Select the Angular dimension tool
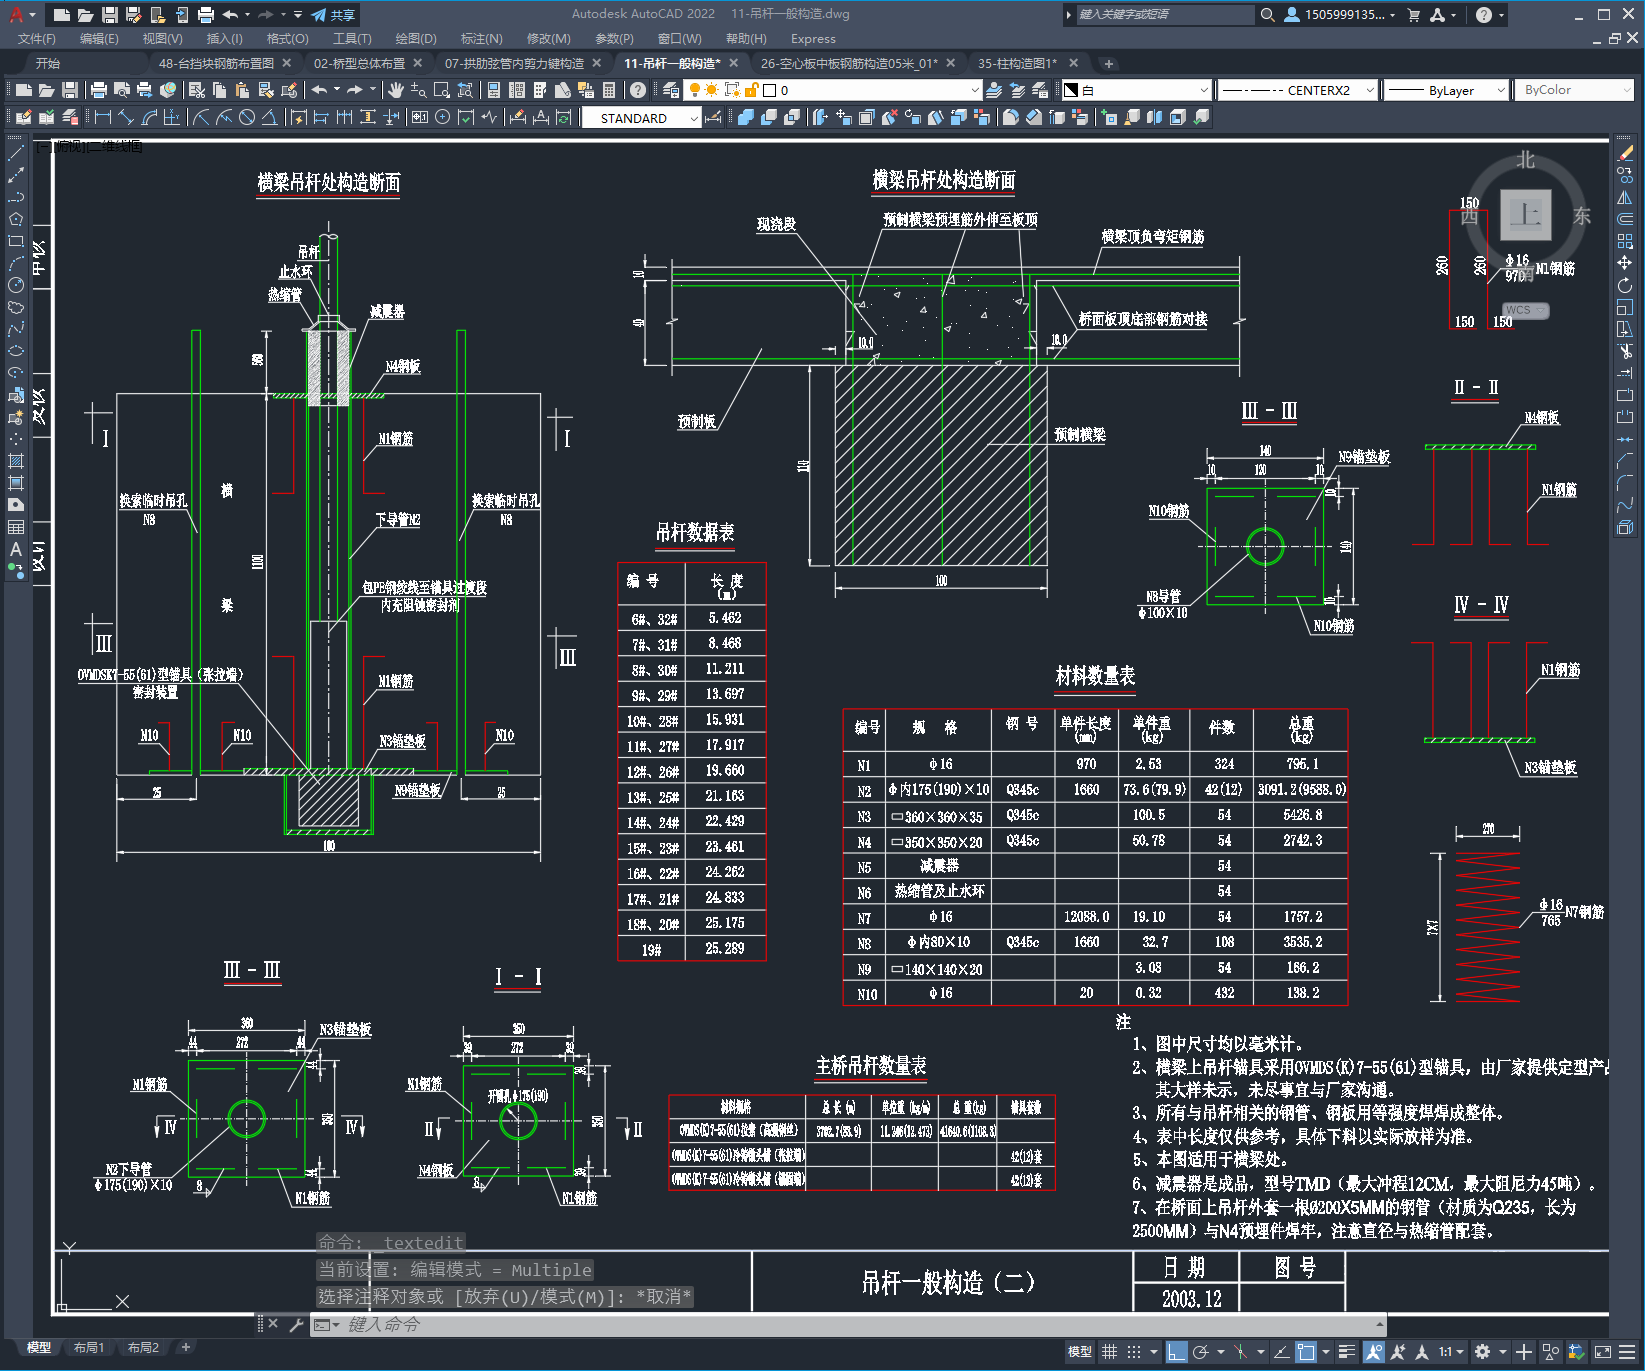The image size is (1645, 1371). [x=269, y=117]
